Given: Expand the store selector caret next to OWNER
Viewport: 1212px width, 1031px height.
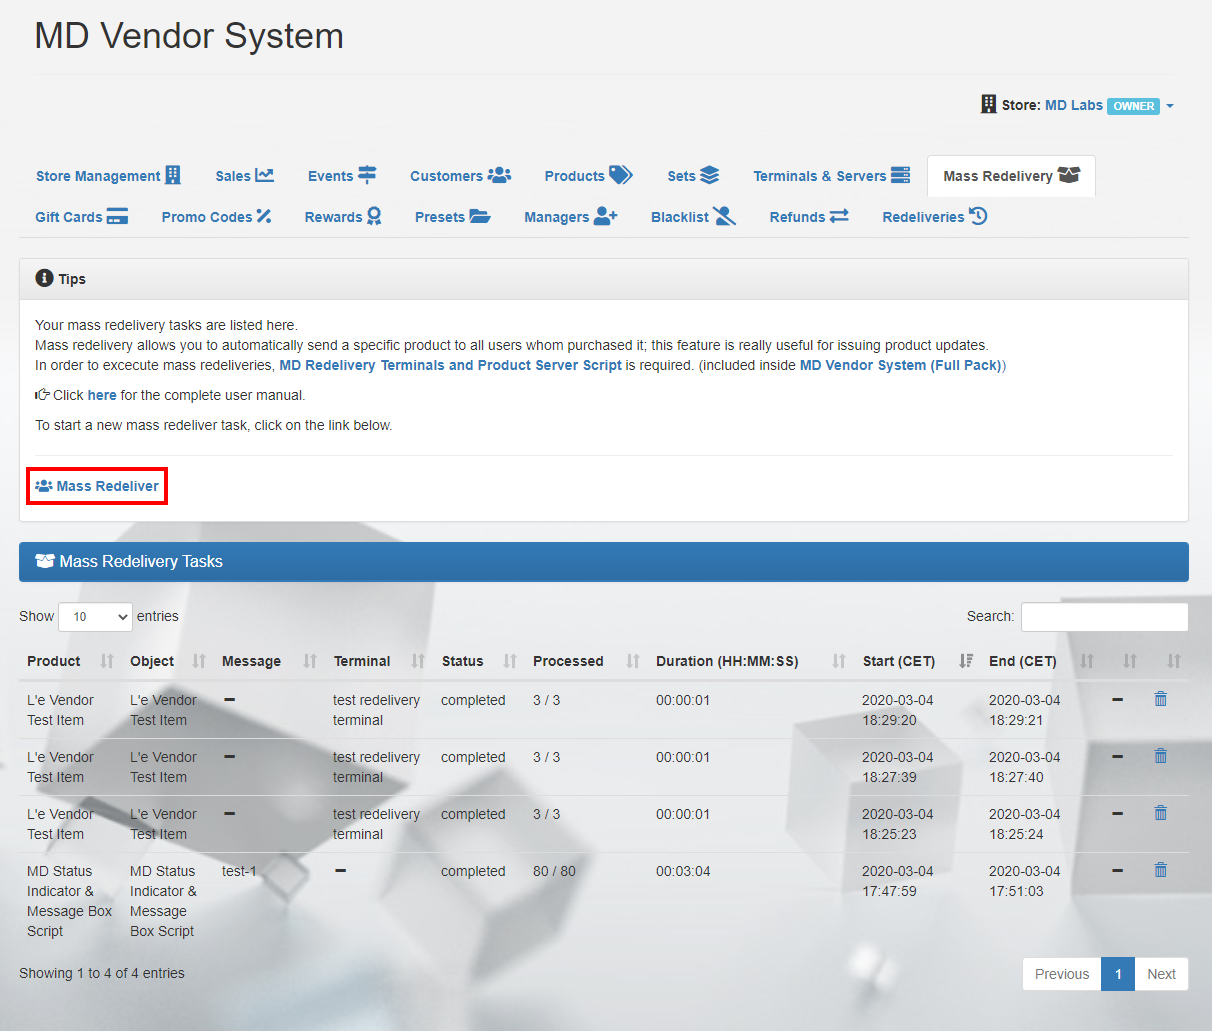Looking at the screenshot, I should [x=1170, y=106].
